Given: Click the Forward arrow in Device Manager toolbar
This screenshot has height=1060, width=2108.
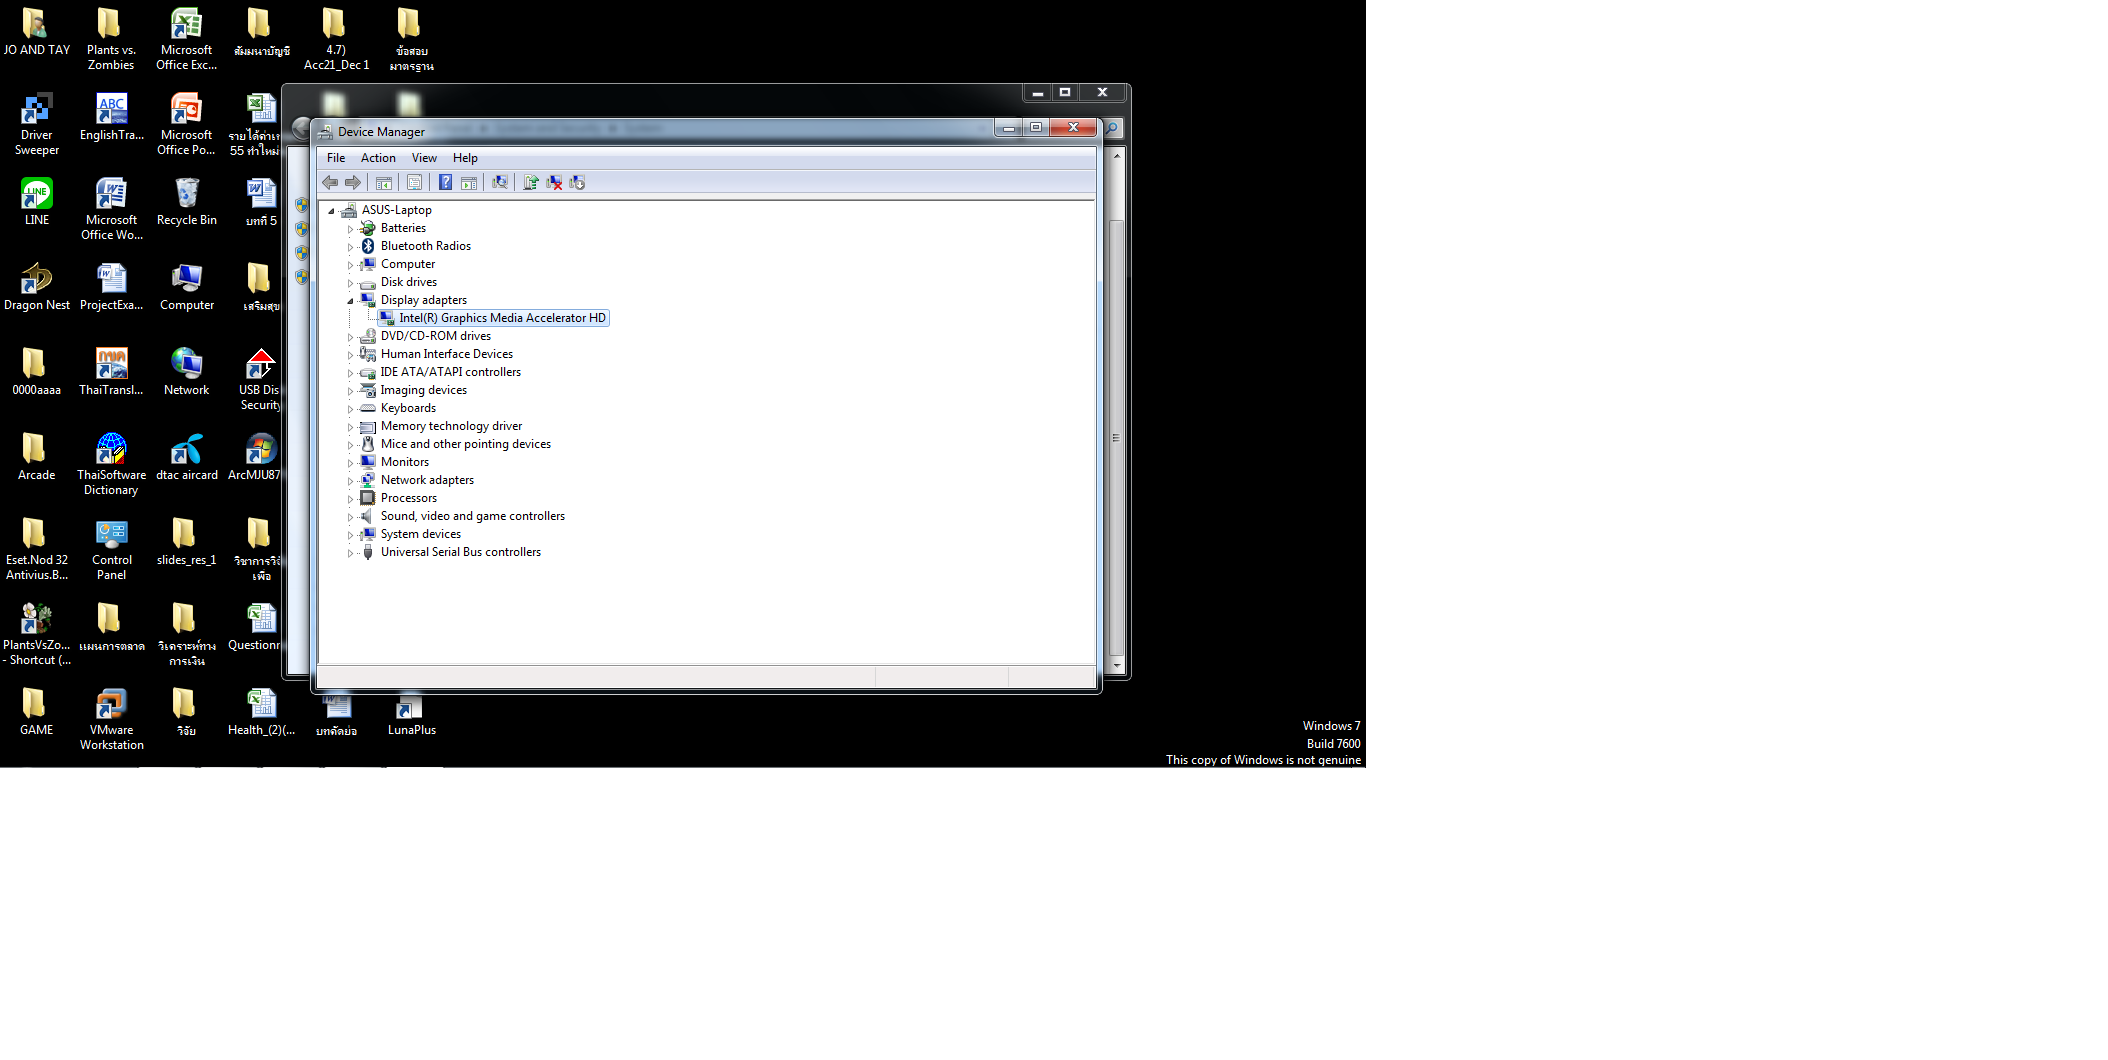Looking at the screenshot, I should tap(353, 182).
